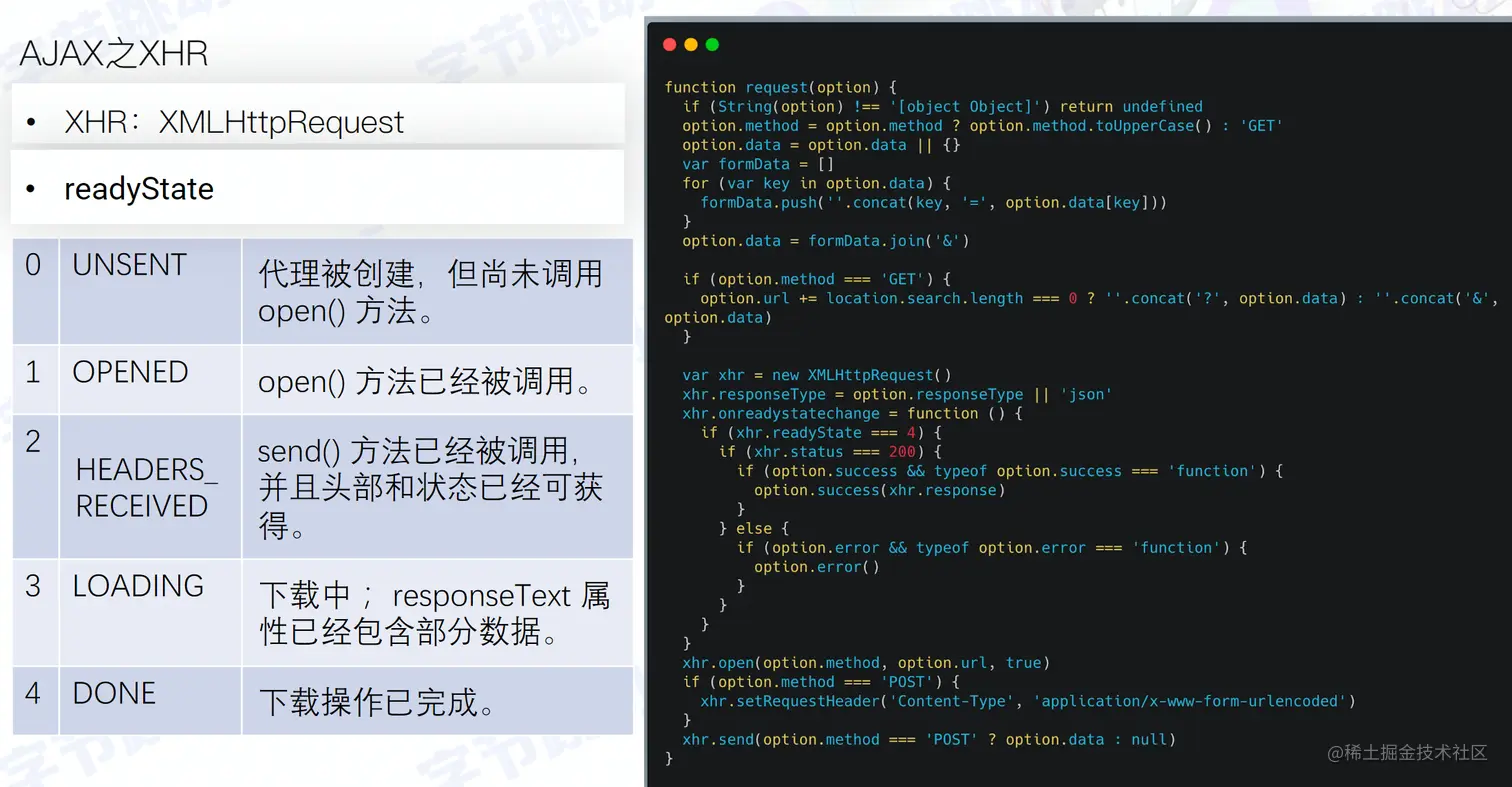Select the 'OPENED' state cell
This screenshot has width=1512, height=787.
click(x=150, y=380)
